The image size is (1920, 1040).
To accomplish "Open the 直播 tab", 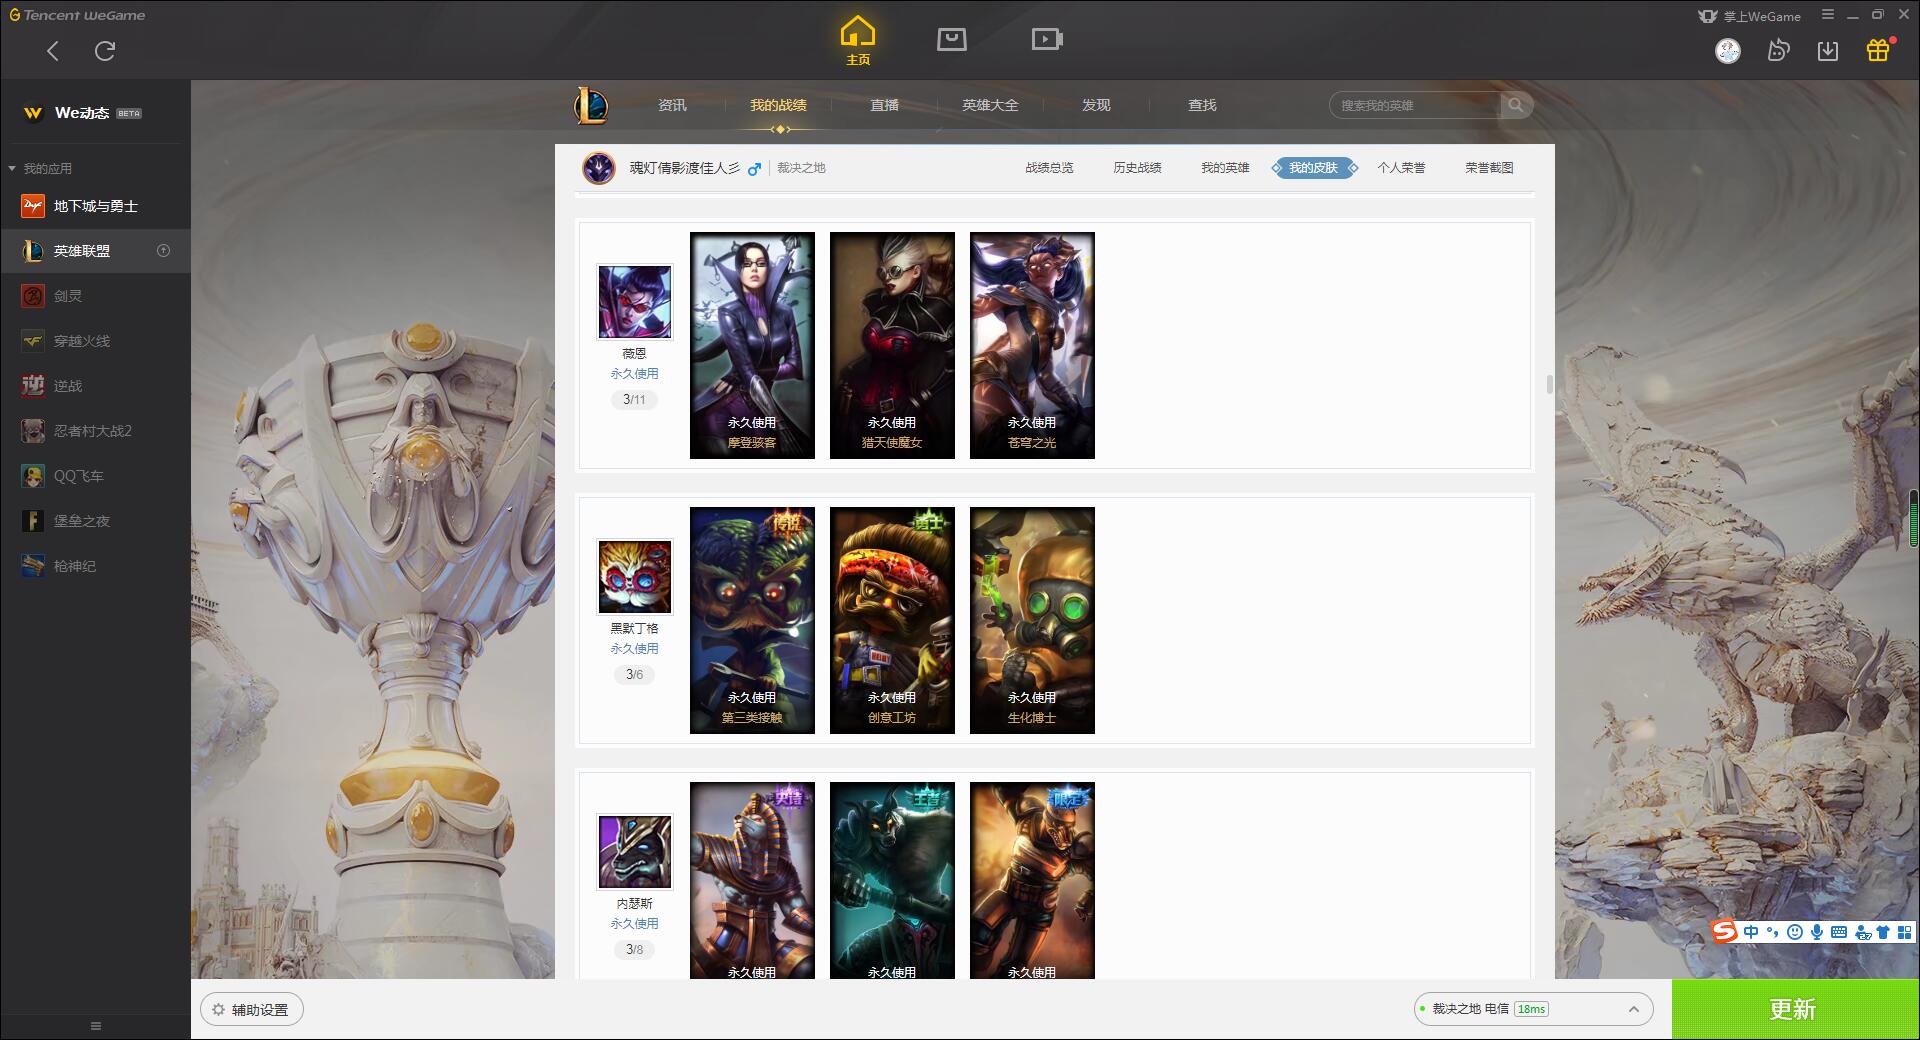I will coord(884,105).
